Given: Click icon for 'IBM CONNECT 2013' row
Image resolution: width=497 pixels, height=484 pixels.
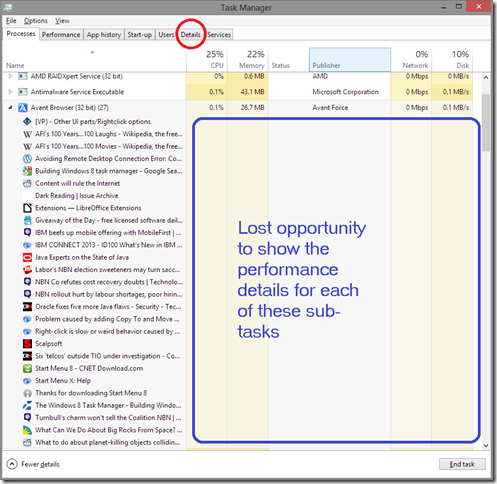Looking at the screenshot, I should click(27, 245).
